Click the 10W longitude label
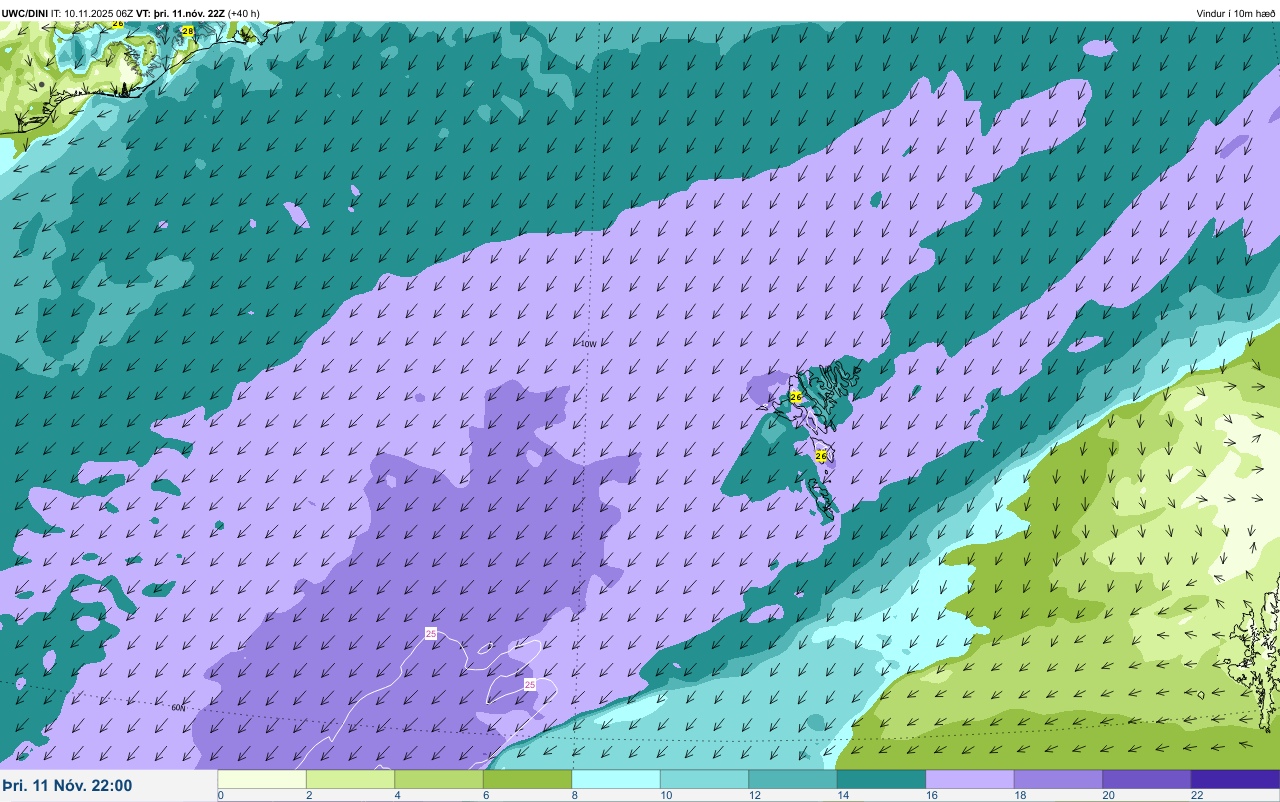The image size is (1280, 802). tap(588, 343)
